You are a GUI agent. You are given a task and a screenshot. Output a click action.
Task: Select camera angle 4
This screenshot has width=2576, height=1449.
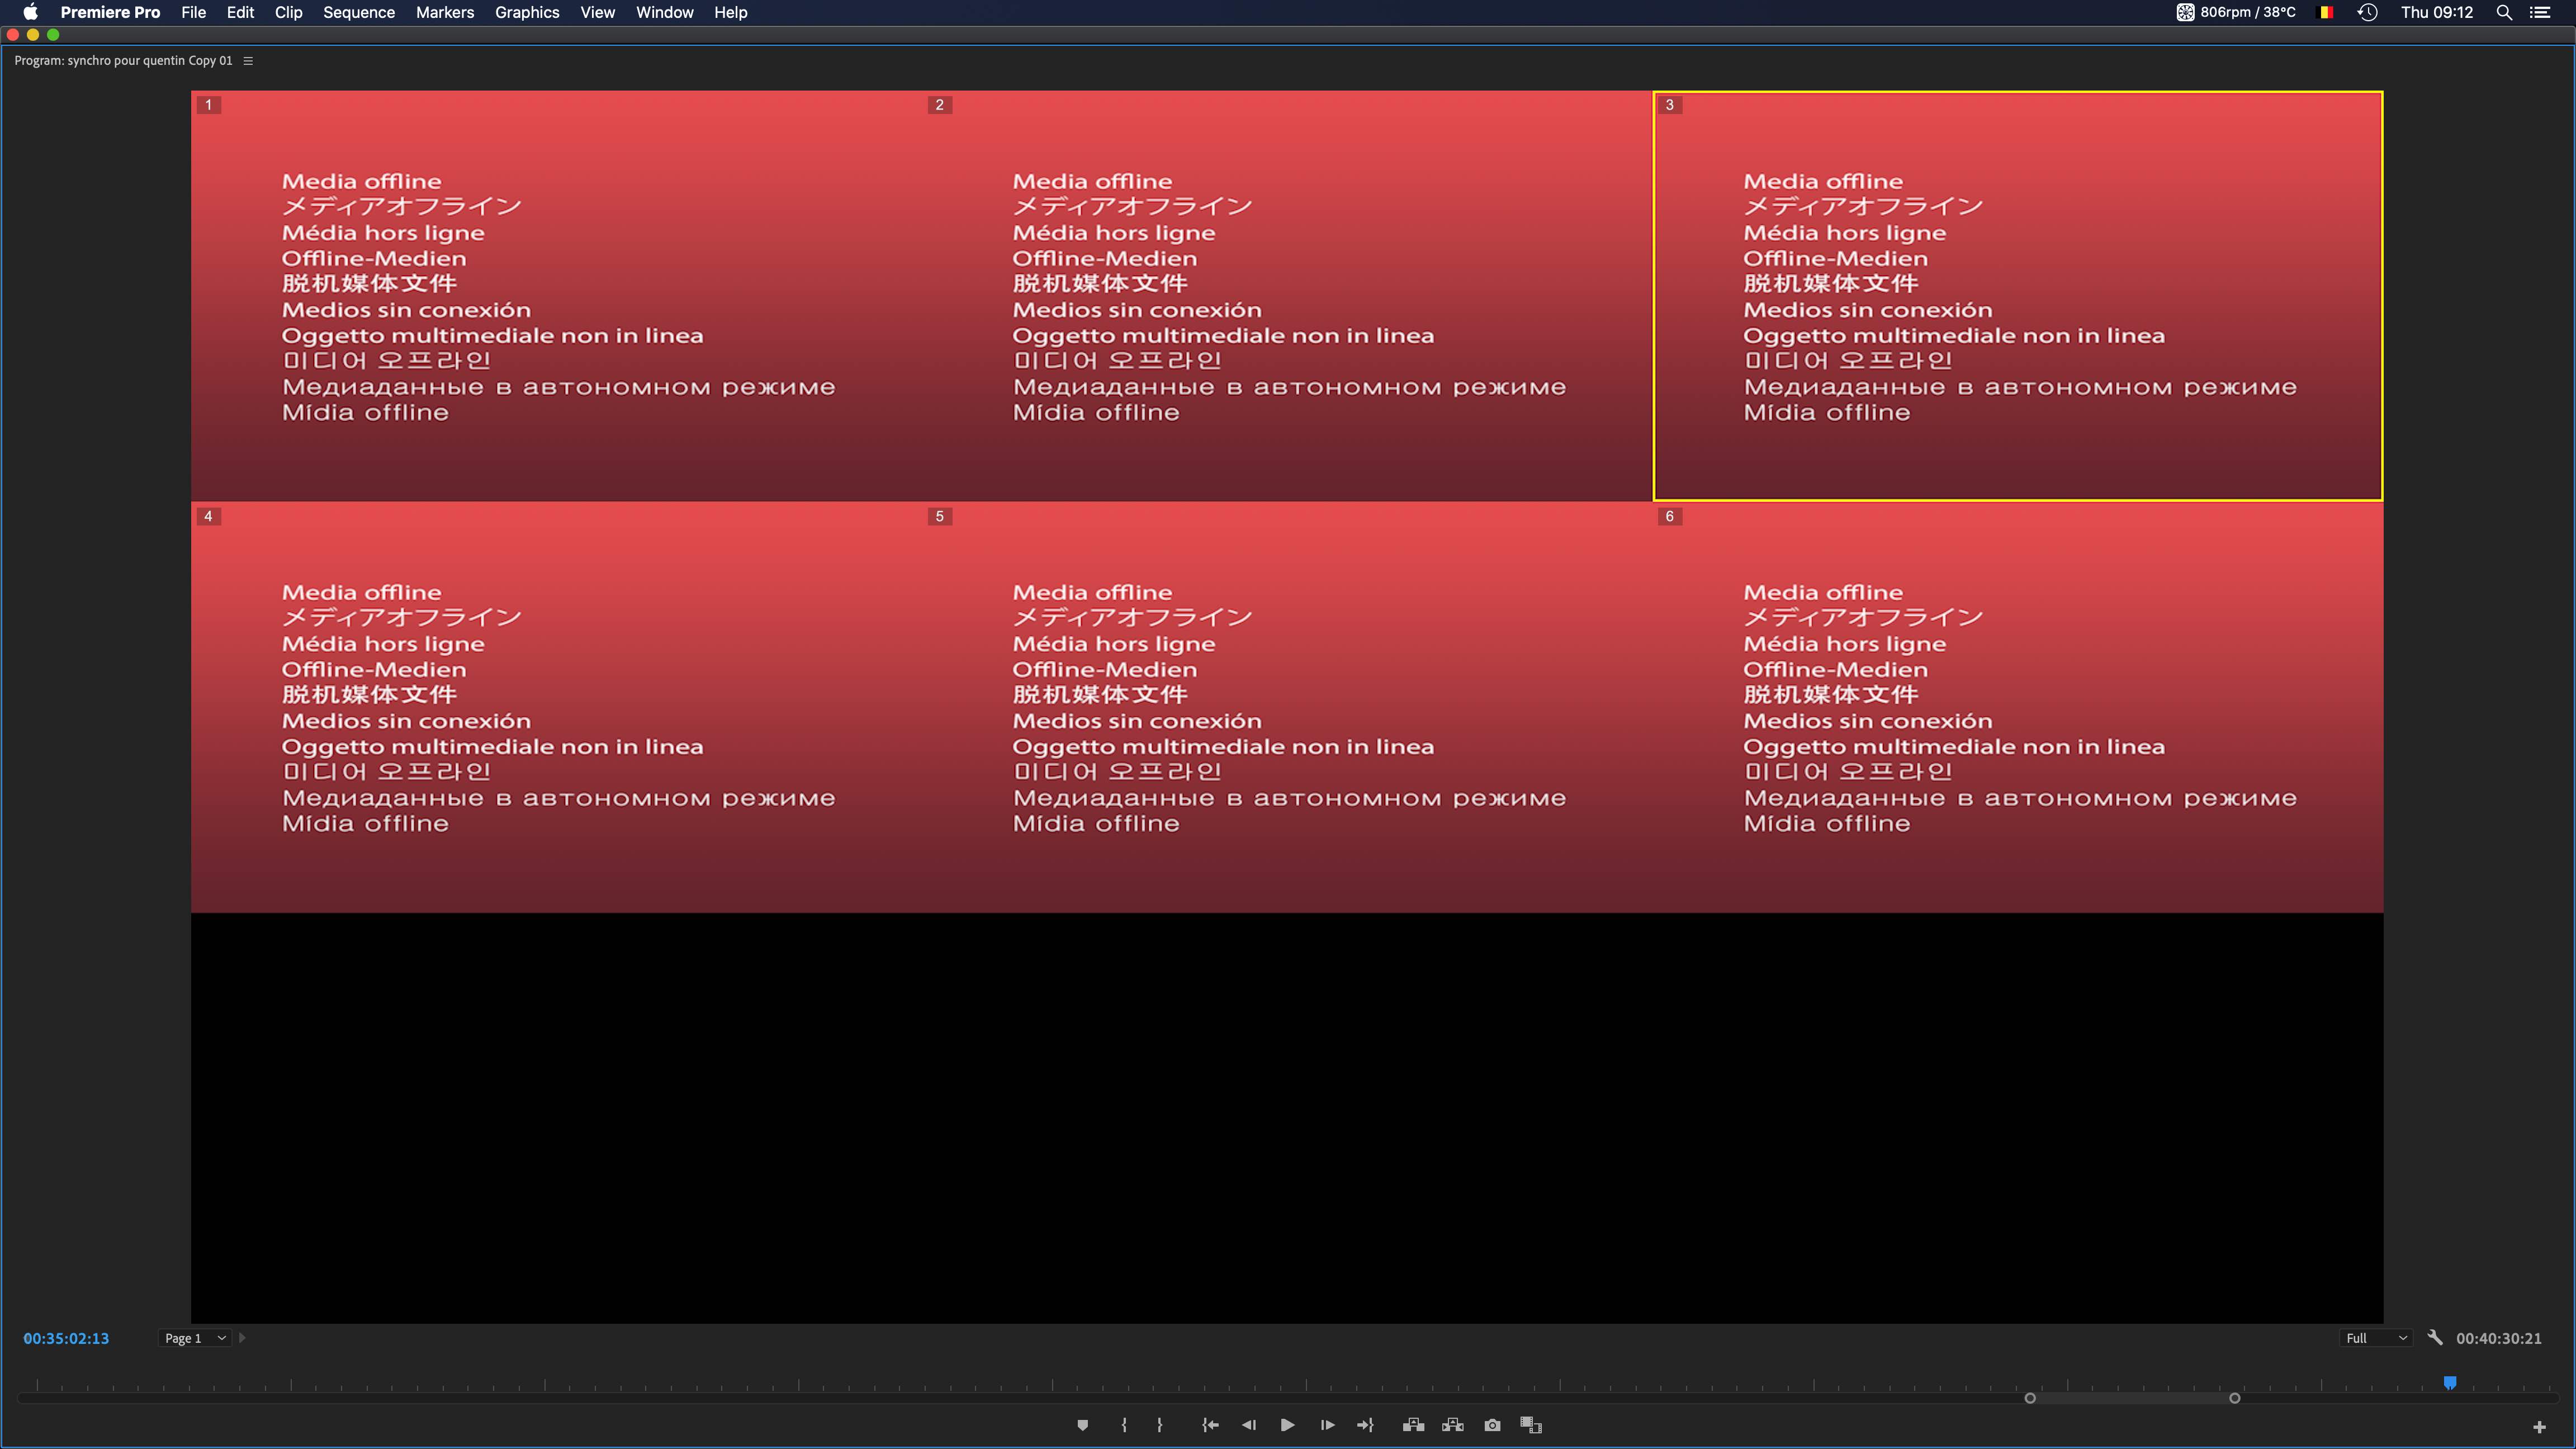point(556,707)
